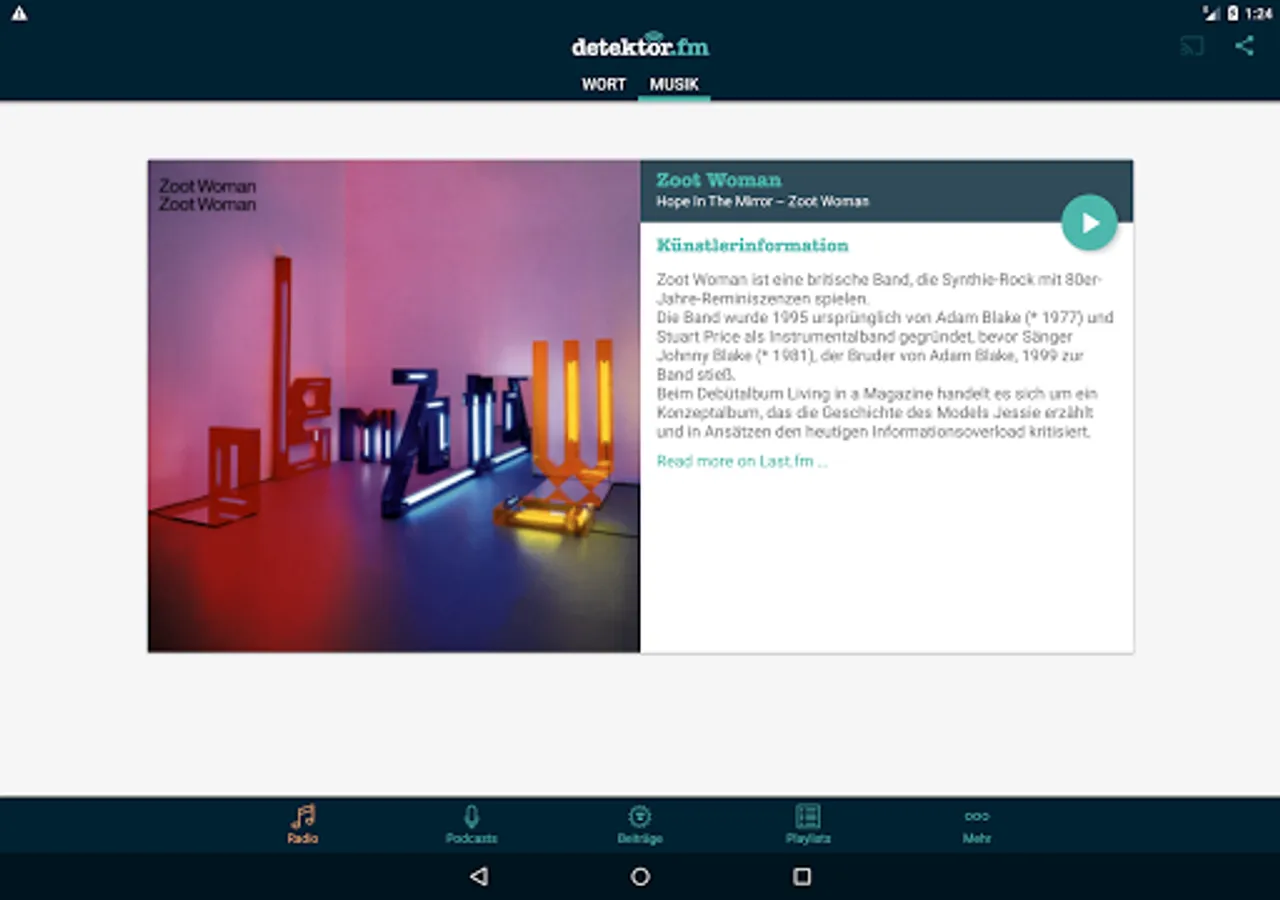Select the MUSIK tab
This screenshot has width=1280, height=900.
[674, 84]
